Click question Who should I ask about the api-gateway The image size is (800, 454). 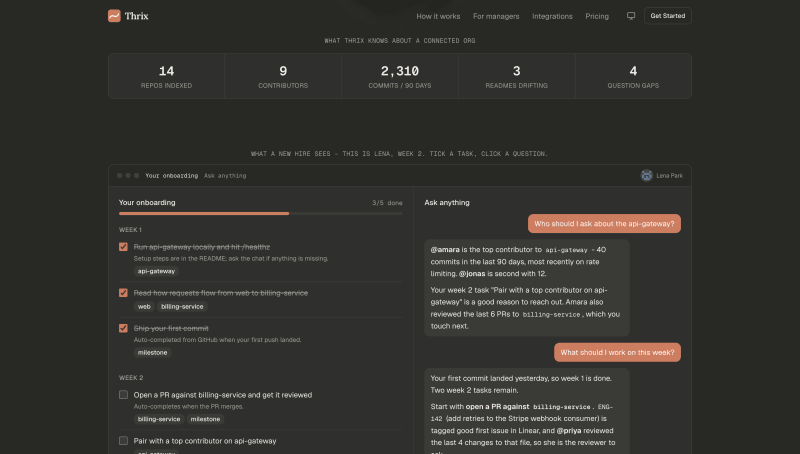click(x=604, y=223)
